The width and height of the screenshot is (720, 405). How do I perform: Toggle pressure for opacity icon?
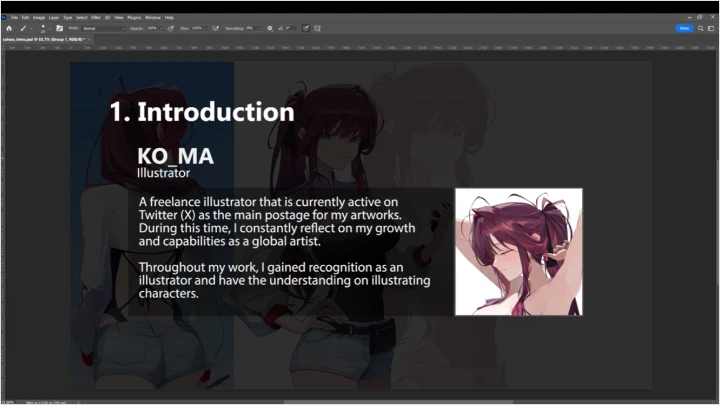click(x=171, y=28)
